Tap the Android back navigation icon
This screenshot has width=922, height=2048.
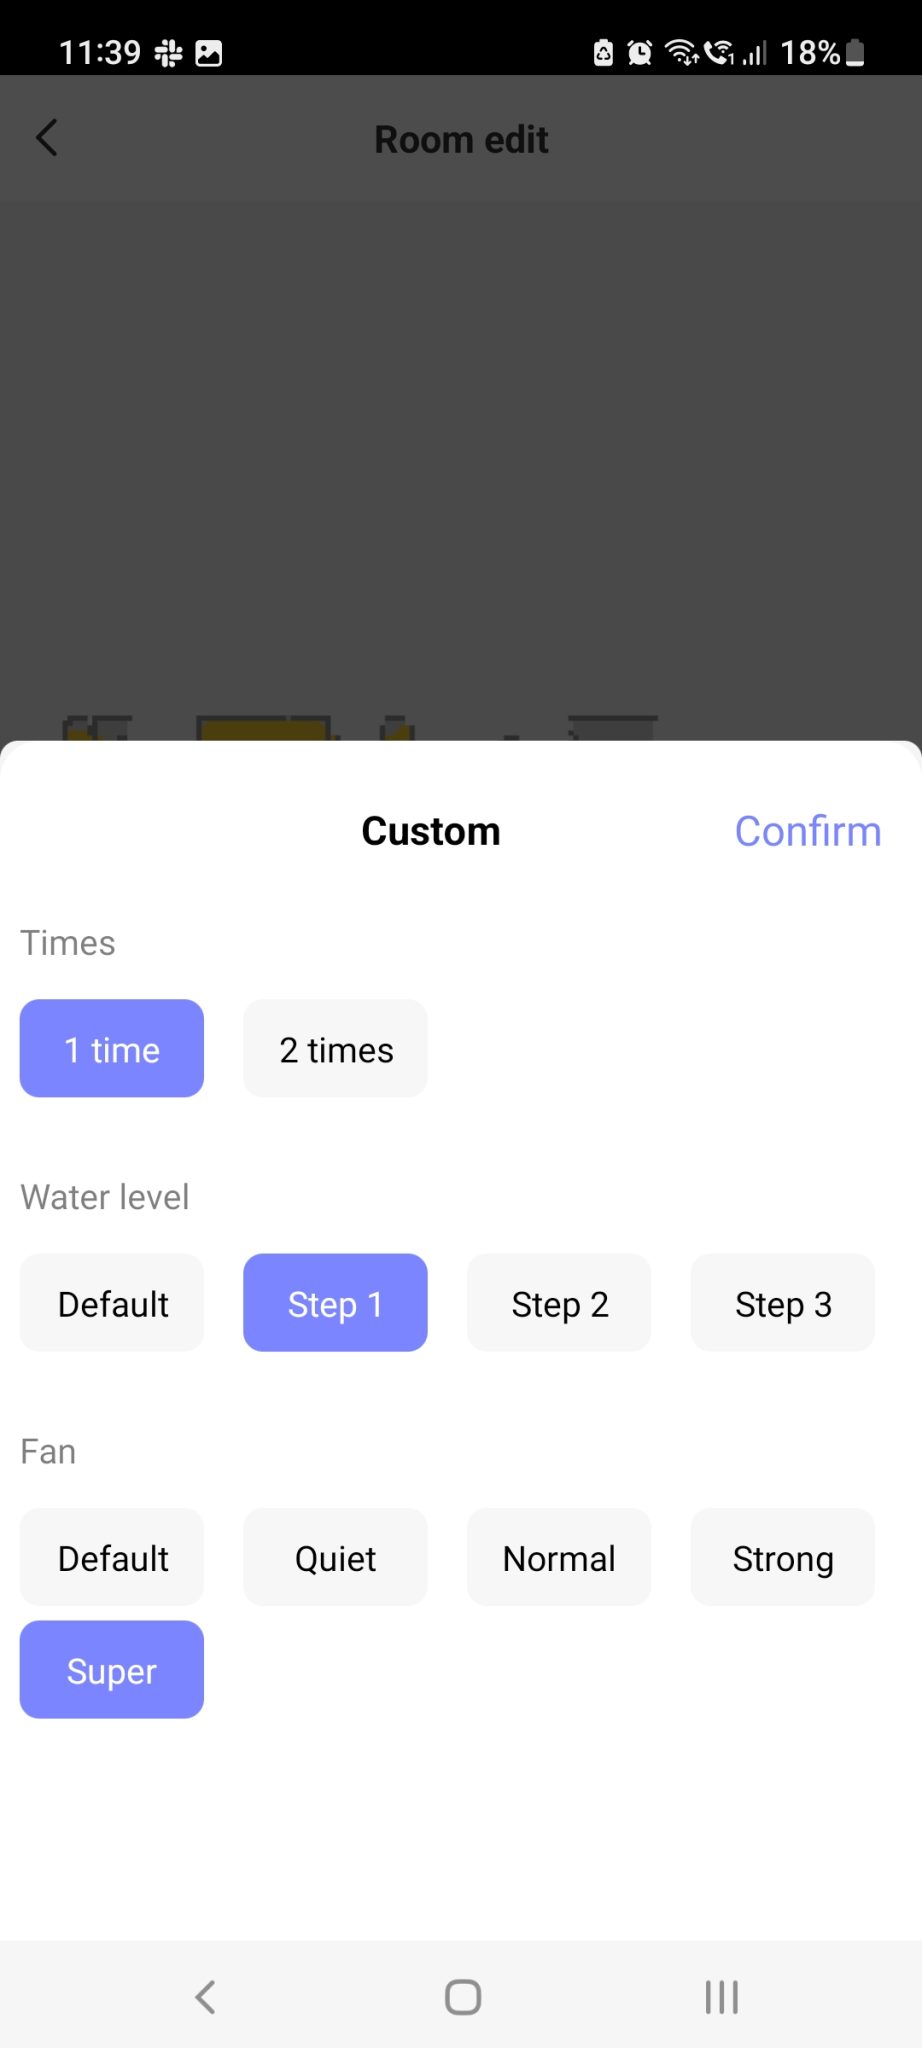tap(205, 1997)
